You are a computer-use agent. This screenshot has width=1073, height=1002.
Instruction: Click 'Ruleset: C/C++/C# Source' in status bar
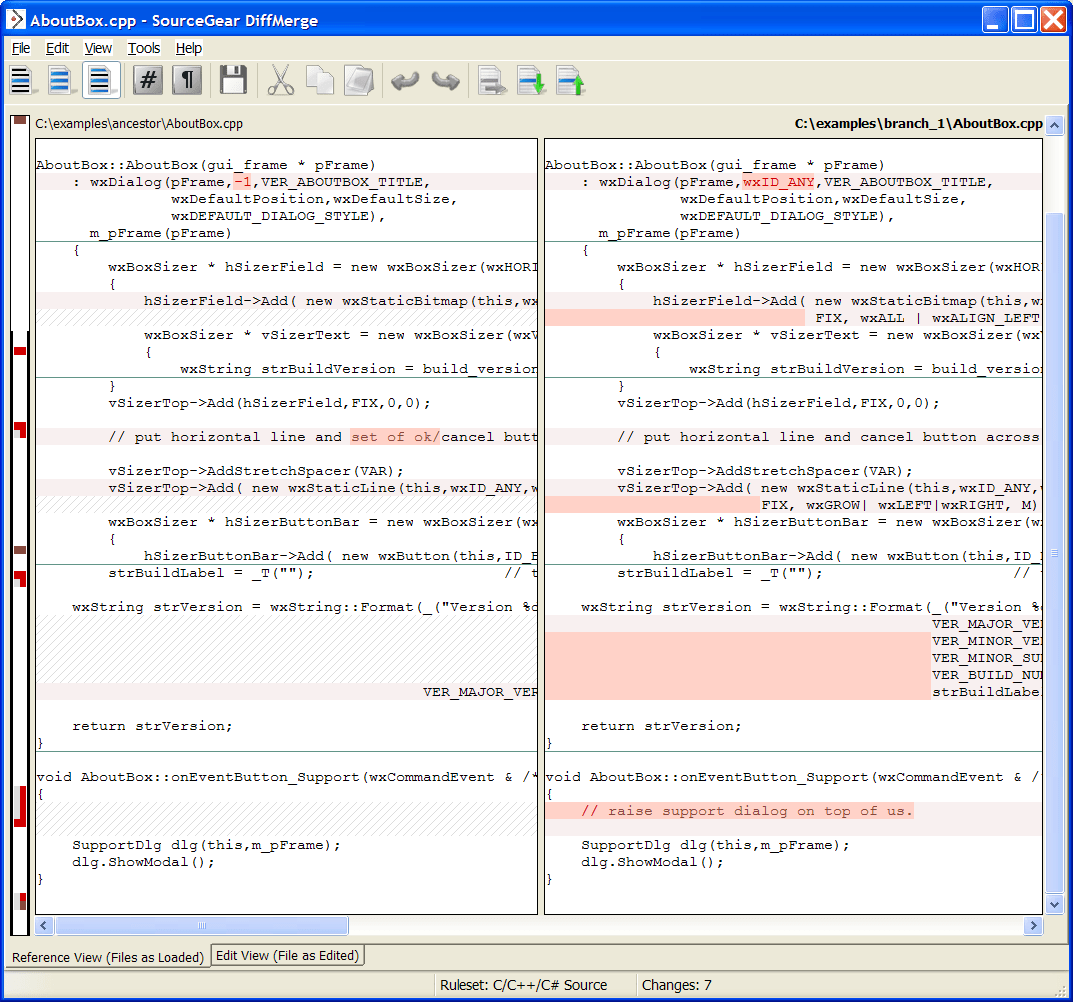pos(523,985)
